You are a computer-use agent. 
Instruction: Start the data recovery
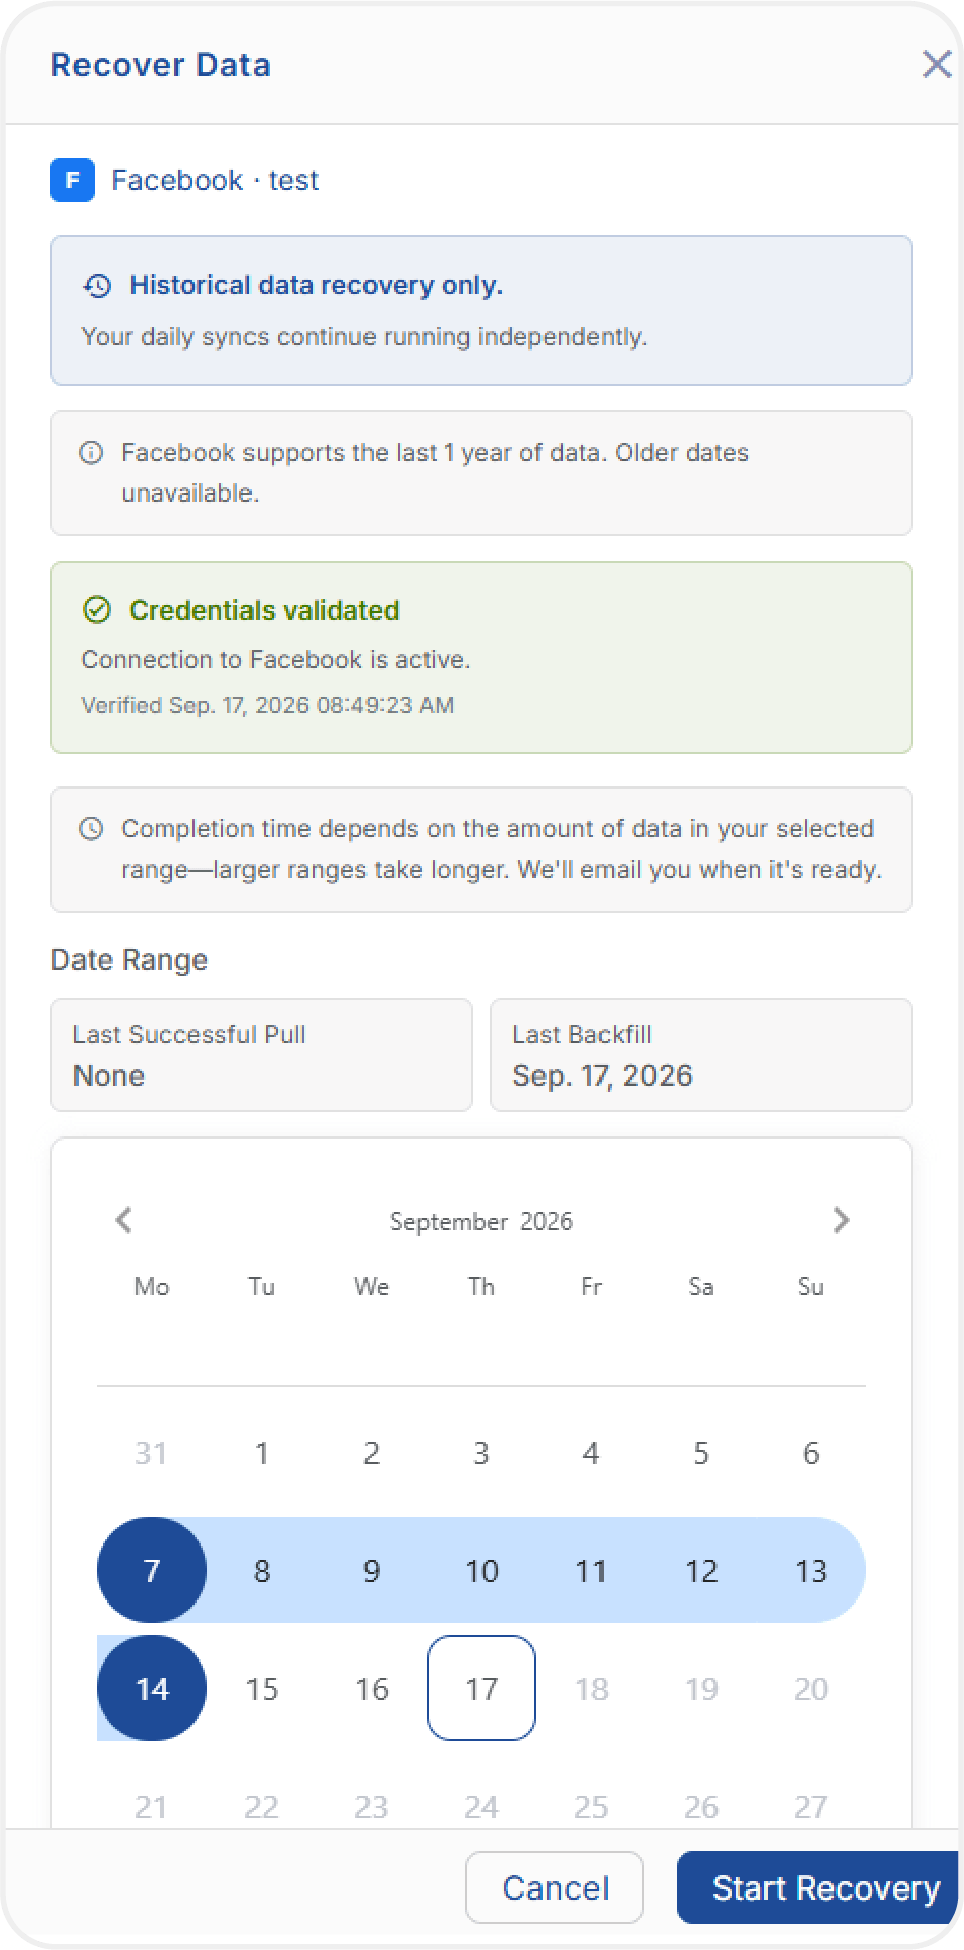[818, 1887]
